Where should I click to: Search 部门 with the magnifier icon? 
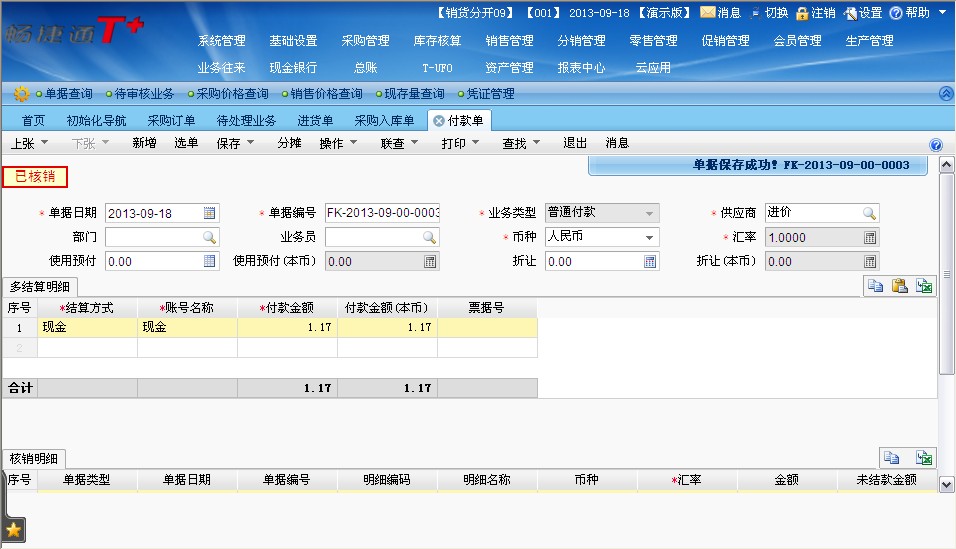pos(209,237)
